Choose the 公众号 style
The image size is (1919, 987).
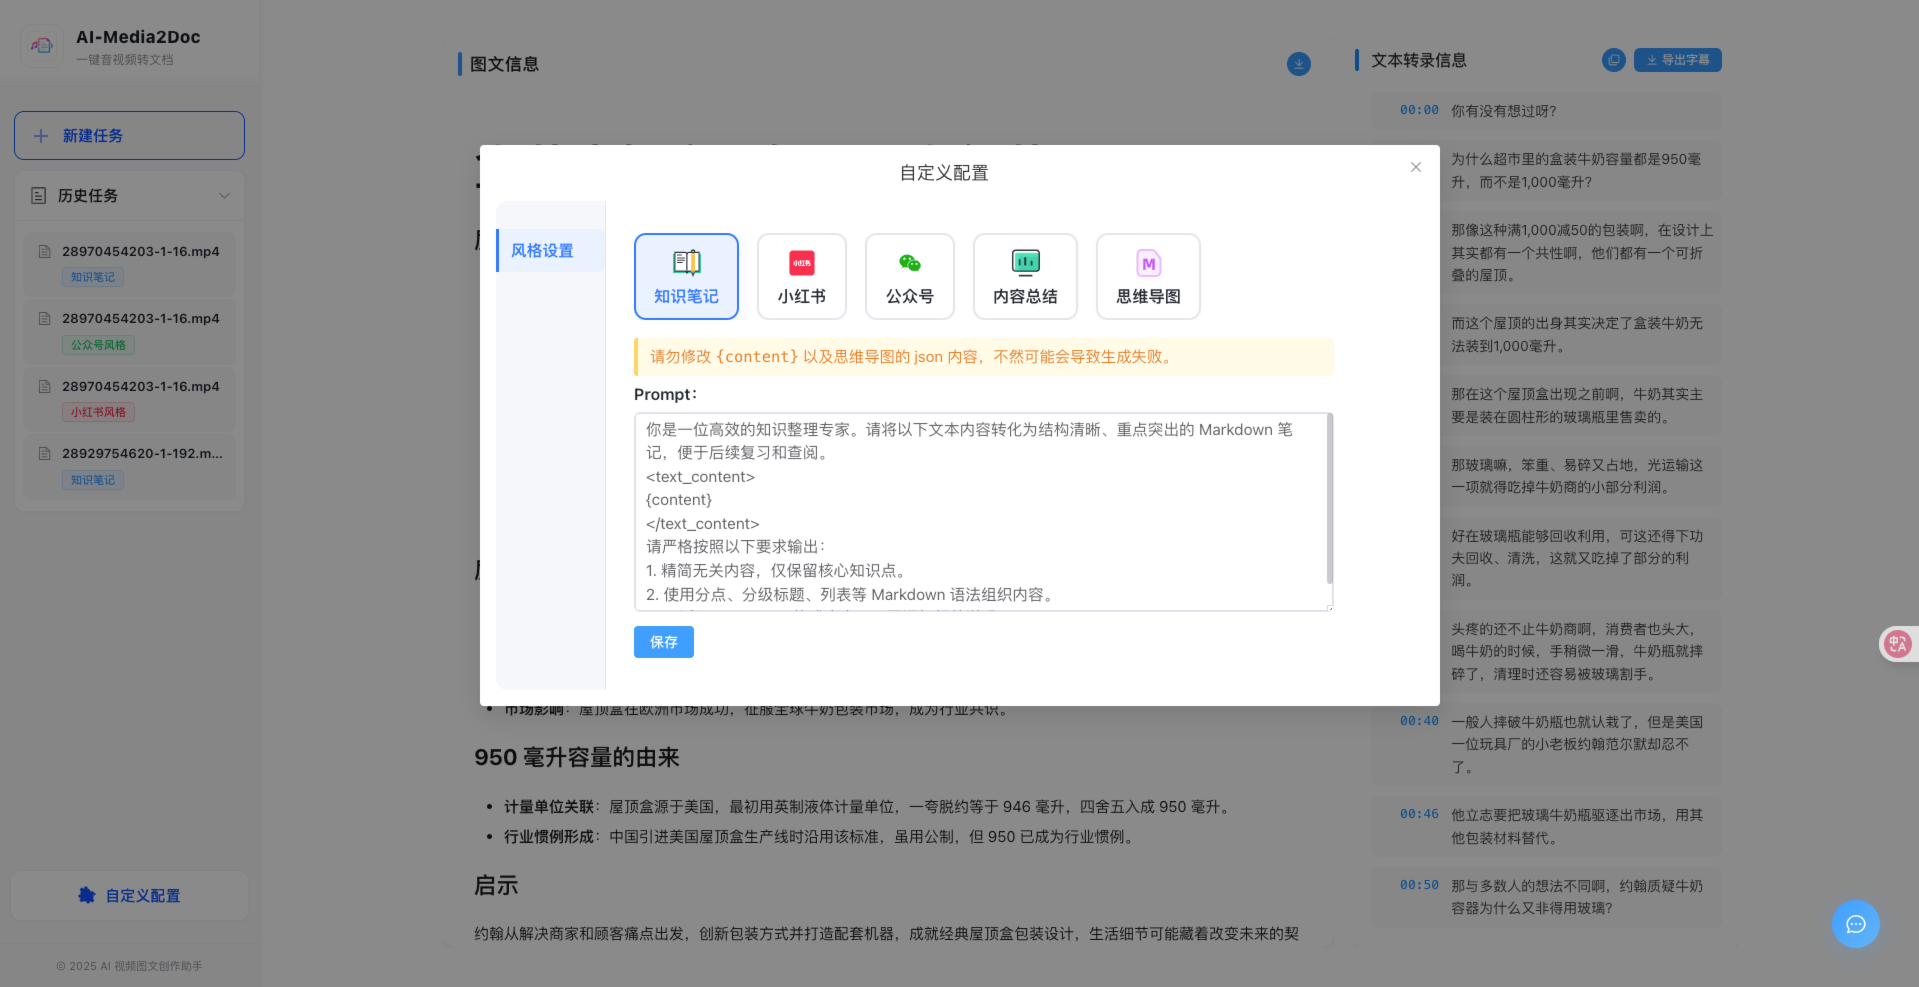tap(909, 276)
